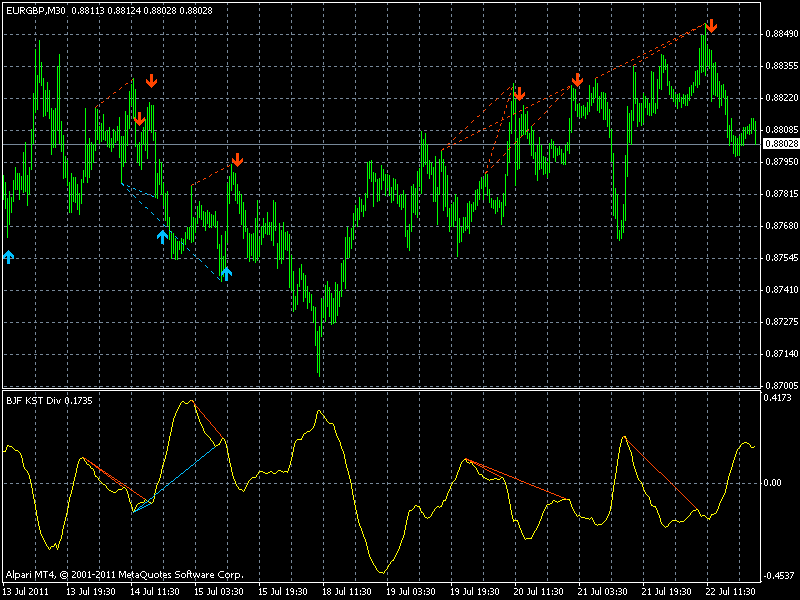The height and width of the screenshot is (600, 800).
Task: Click the 0.87410 price scale label
Action: [782, 290]
